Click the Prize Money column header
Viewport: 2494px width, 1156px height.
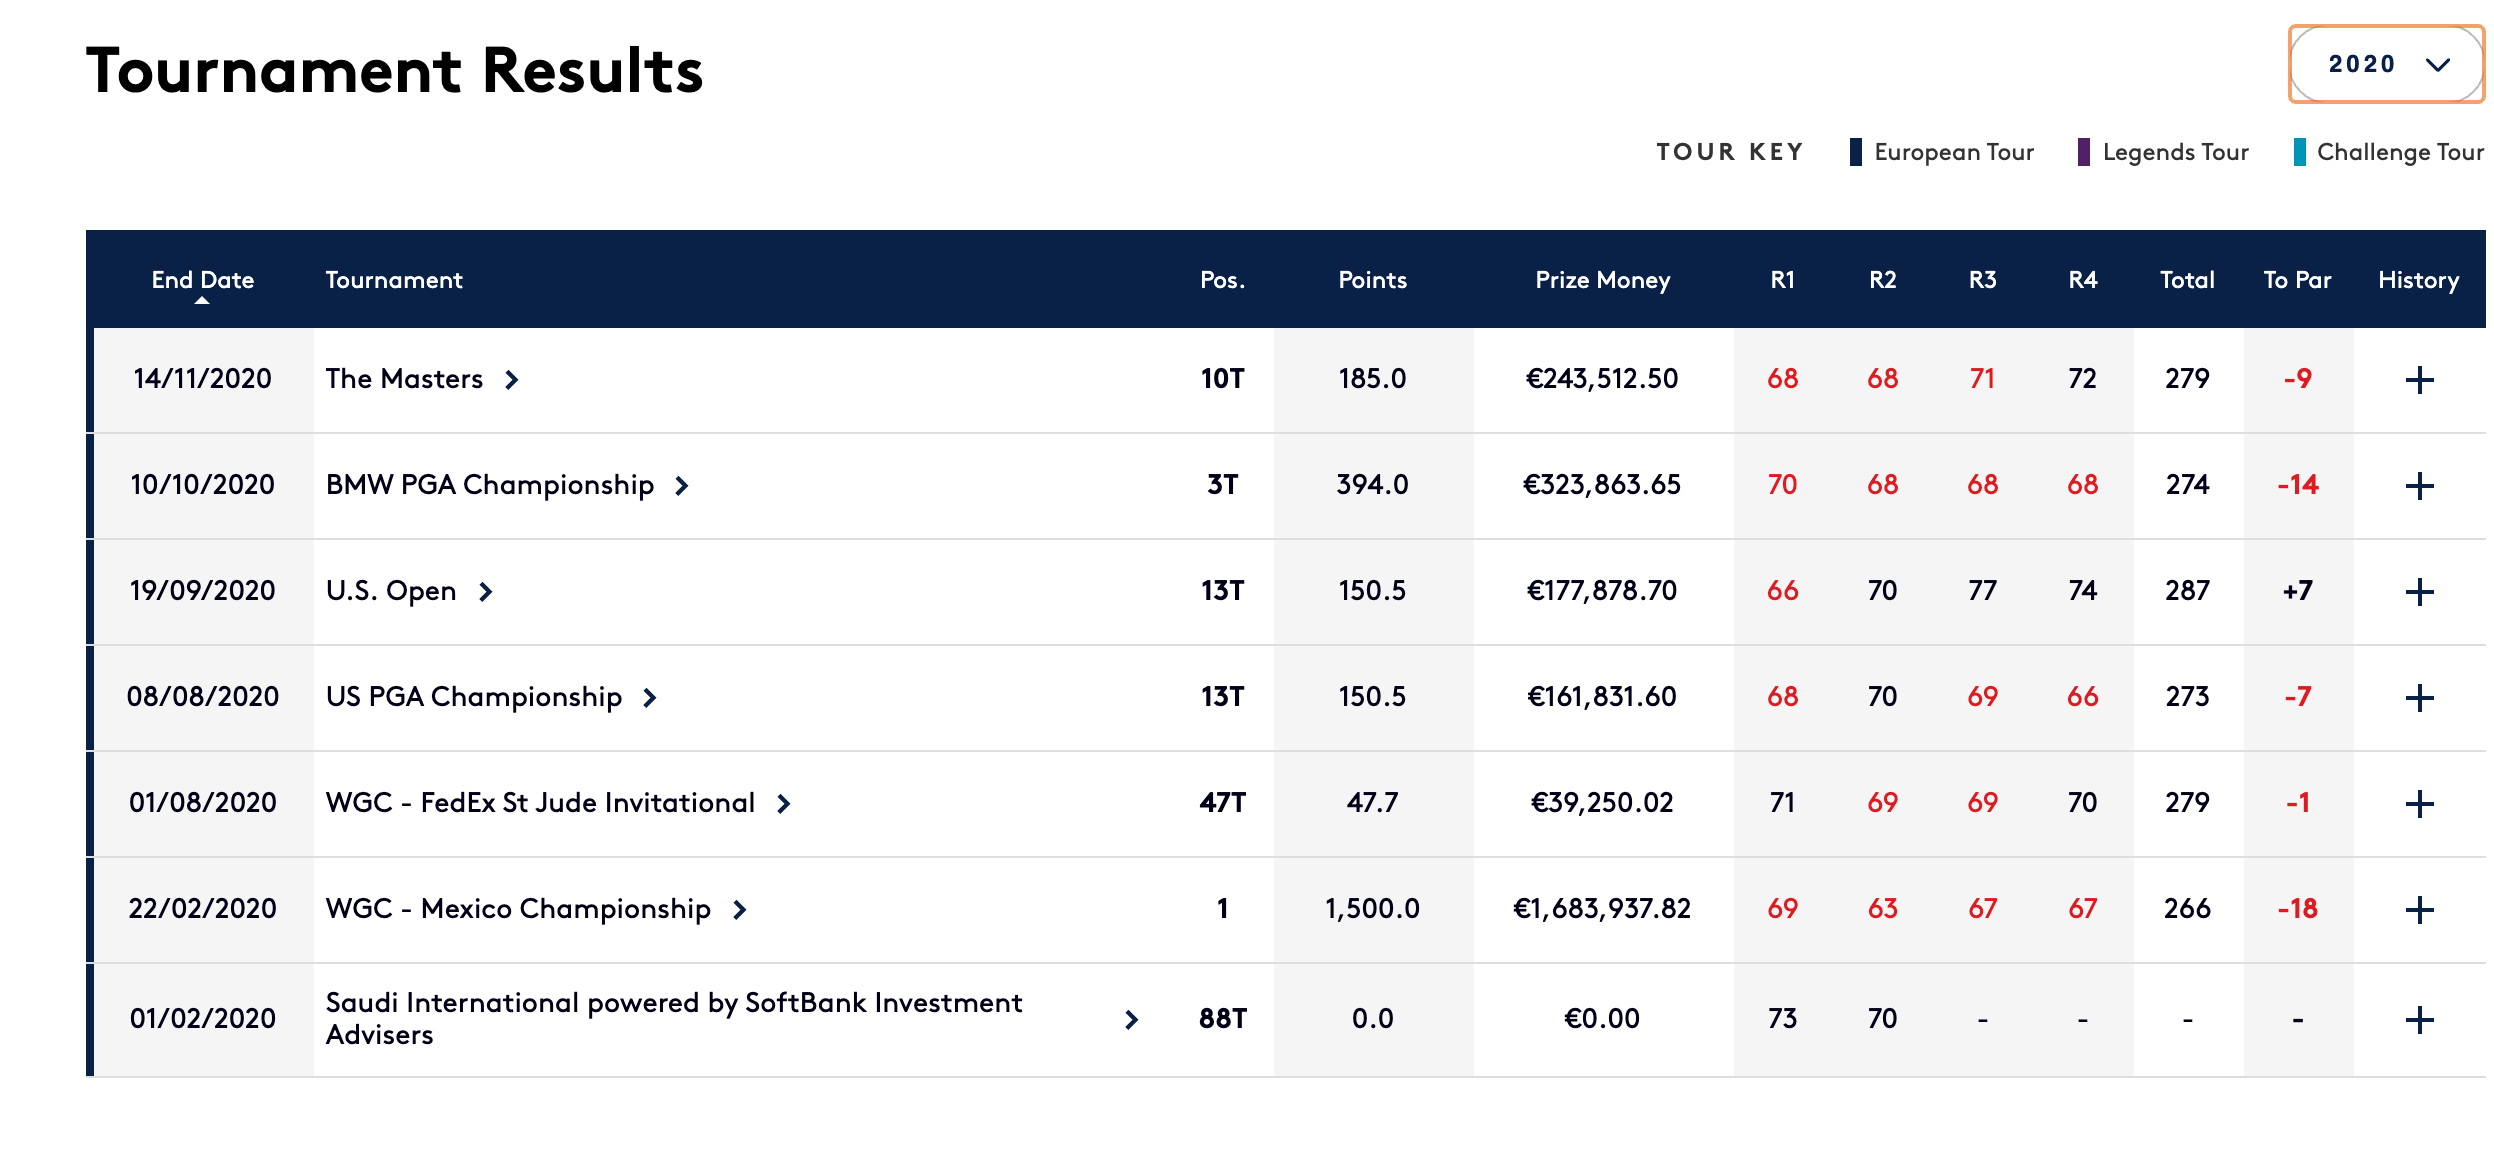[1602, 280]
